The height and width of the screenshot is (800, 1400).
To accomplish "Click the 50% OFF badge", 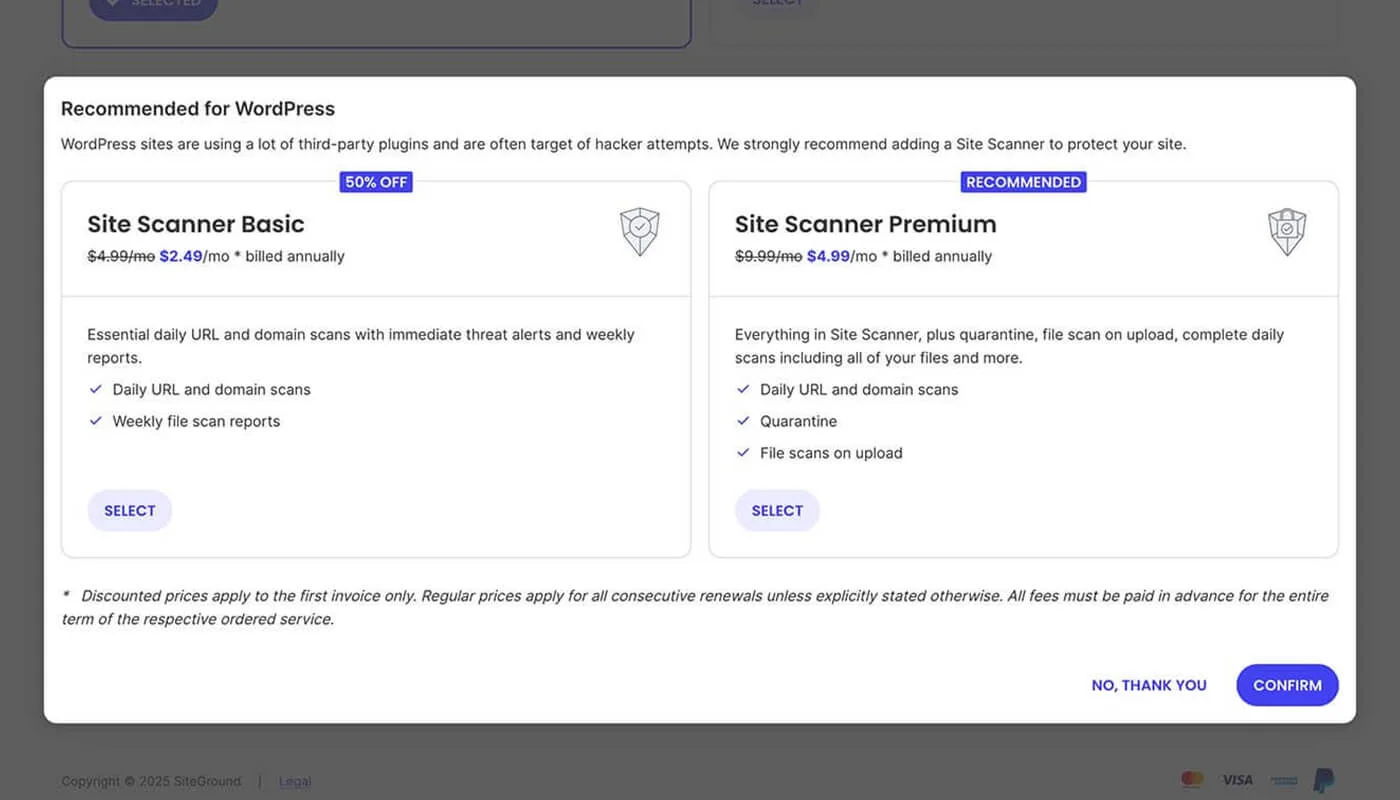I will 376,182.
